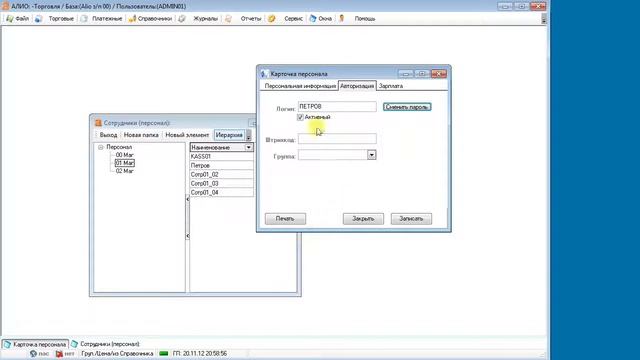Click the upper splitter collapse arrow
Viewport: 640px width, 360px height.
pos(188,199)
